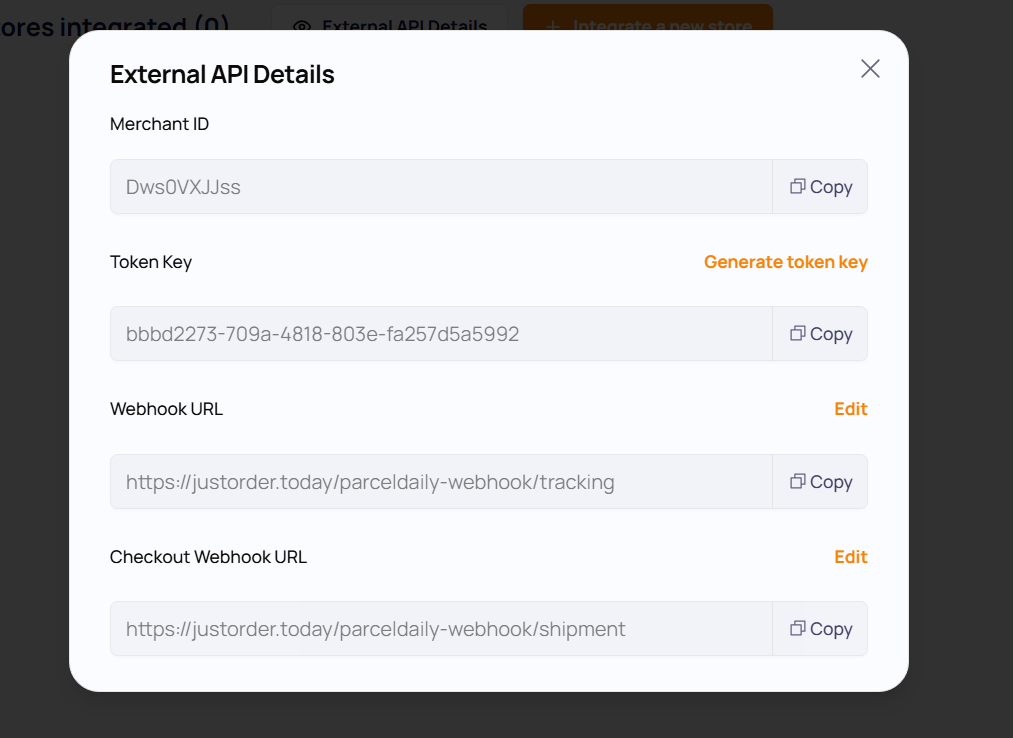Viewport: 1013px width, 738px height.
Task: Copy the Merchant ID value
Action: coord(820,187)
